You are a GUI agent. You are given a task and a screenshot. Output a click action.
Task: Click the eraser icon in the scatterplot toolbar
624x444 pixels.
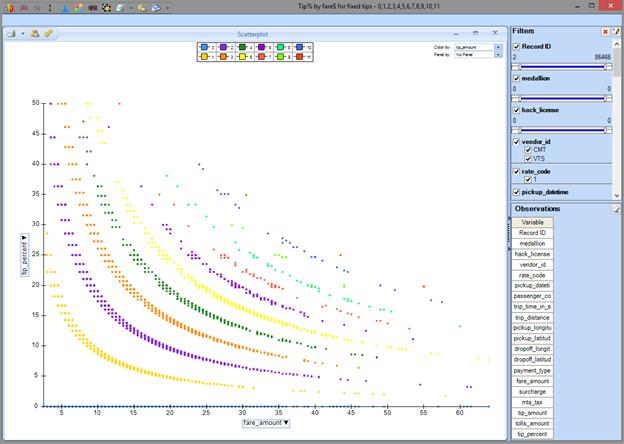pyautogui.click(x=48, y=33)
